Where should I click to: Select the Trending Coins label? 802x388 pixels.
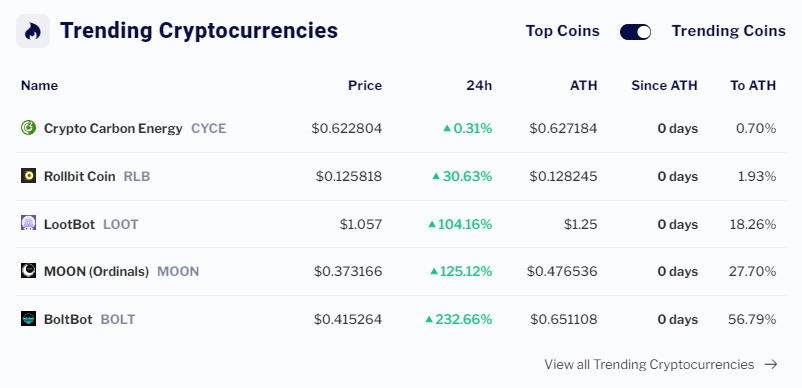coord(728,31)
